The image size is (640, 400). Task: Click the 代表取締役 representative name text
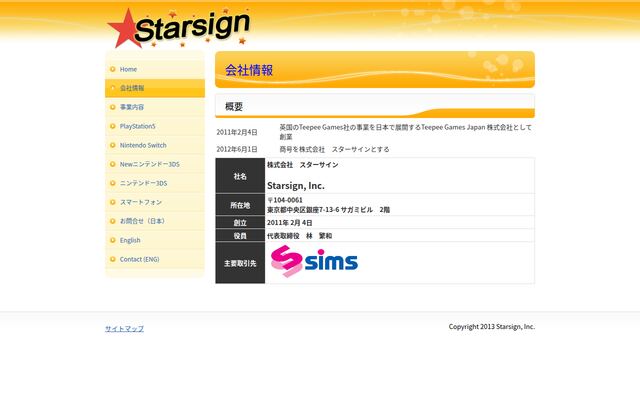click(x=300, y=236)
